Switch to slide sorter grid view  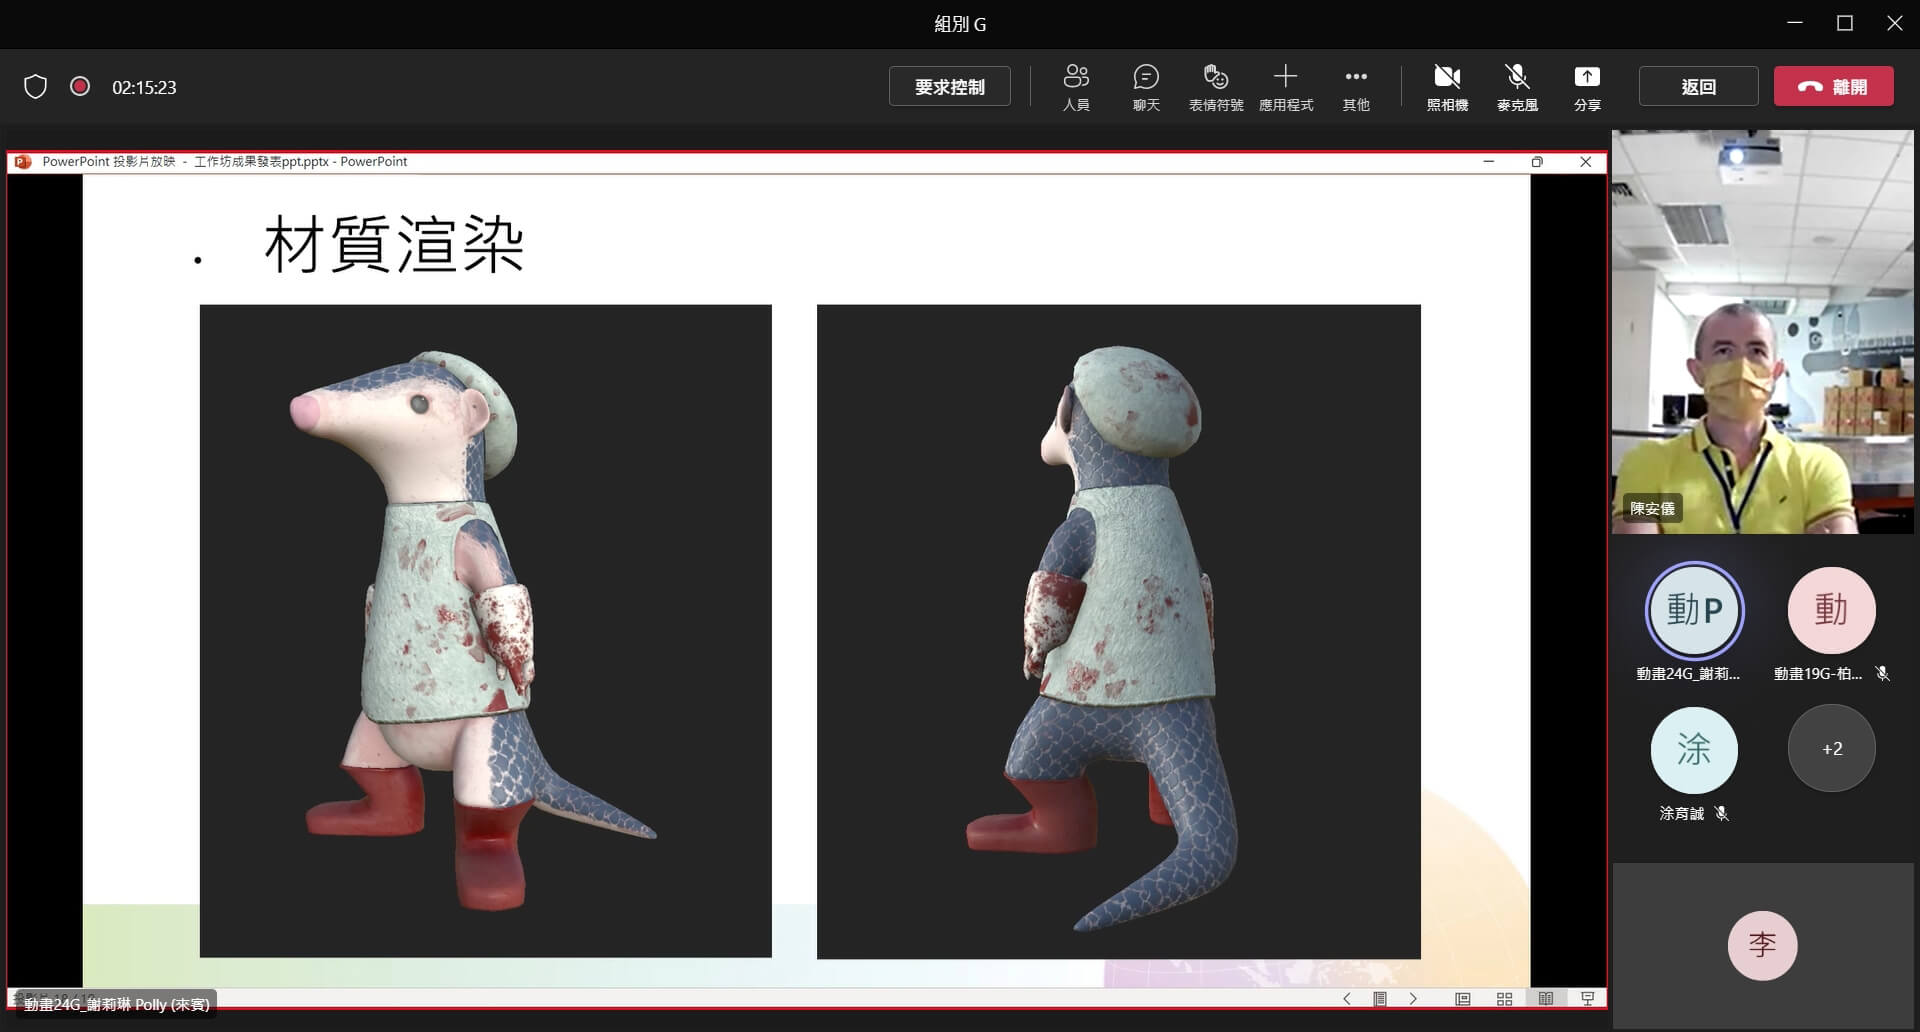1504,999
